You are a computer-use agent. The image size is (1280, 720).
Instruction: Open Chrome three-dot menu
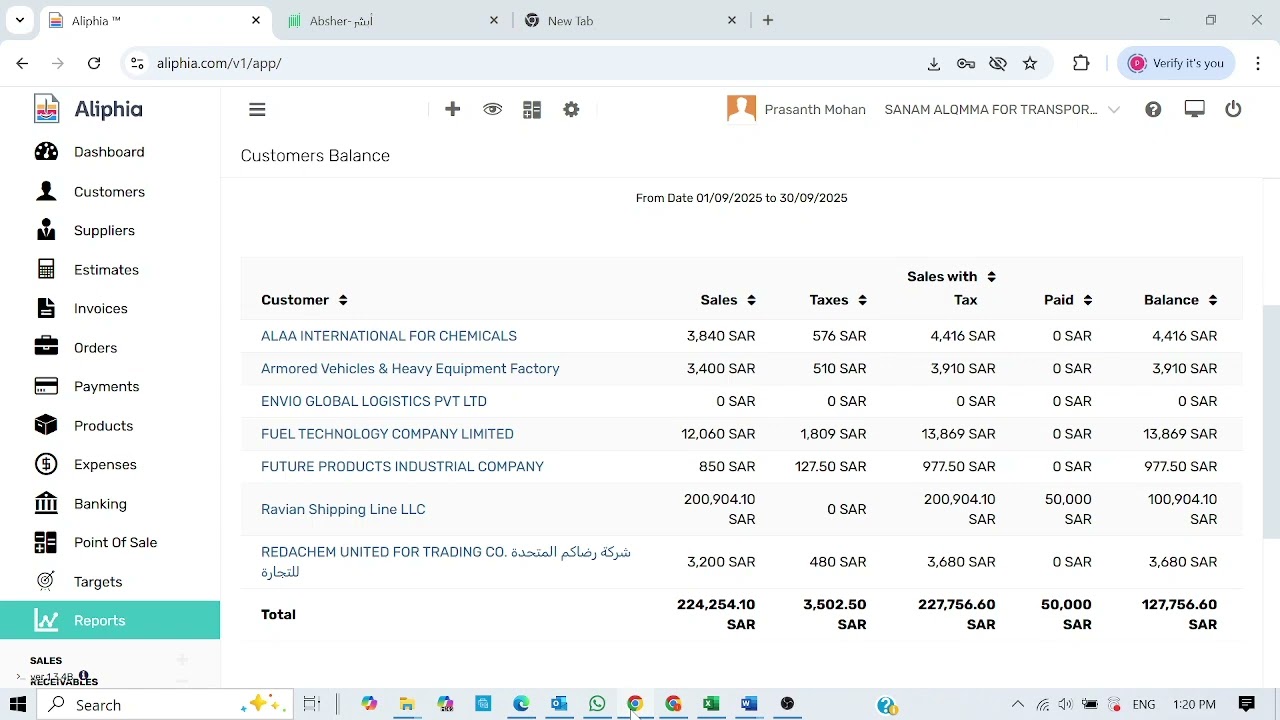coord(1258,63)
